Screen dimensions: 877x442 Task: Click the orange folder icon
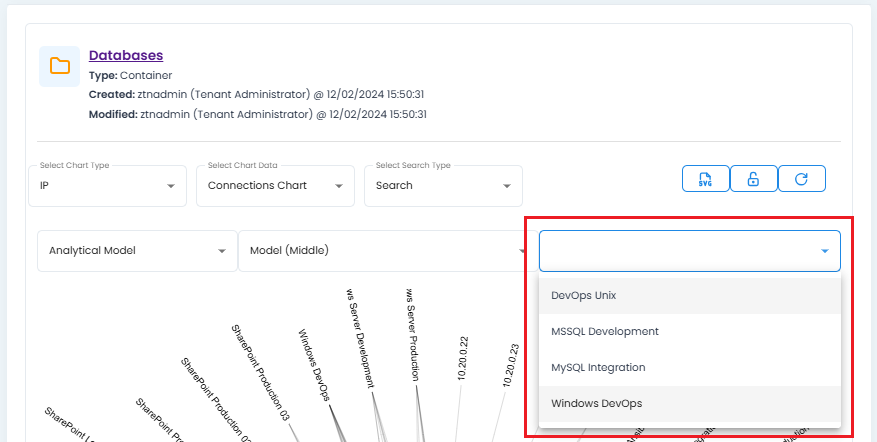[x=60, y=66]
